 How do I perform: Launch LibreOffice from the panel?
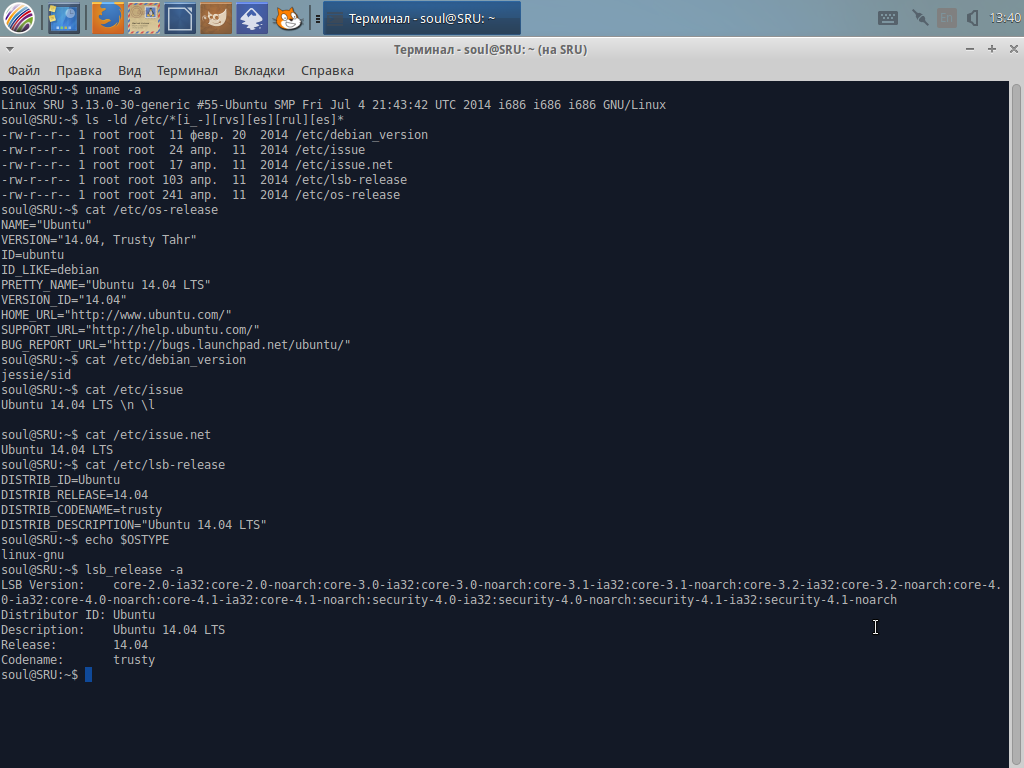[x=180, y=18]
